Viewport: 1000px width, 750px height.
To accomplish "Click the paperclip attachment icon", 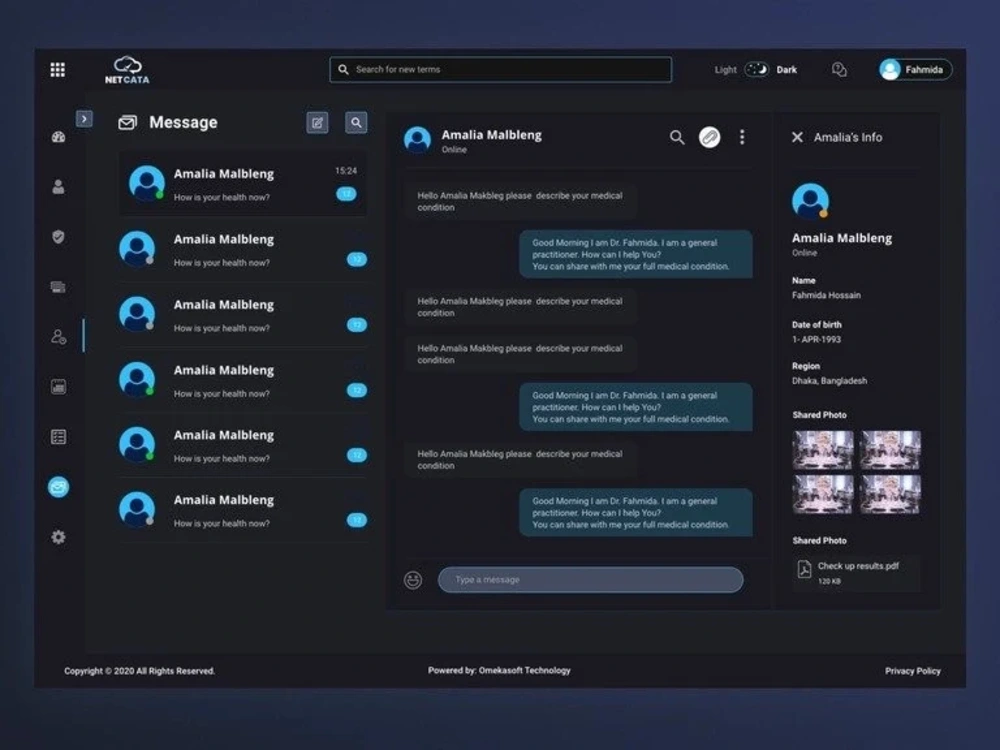I will click(709, 137).
